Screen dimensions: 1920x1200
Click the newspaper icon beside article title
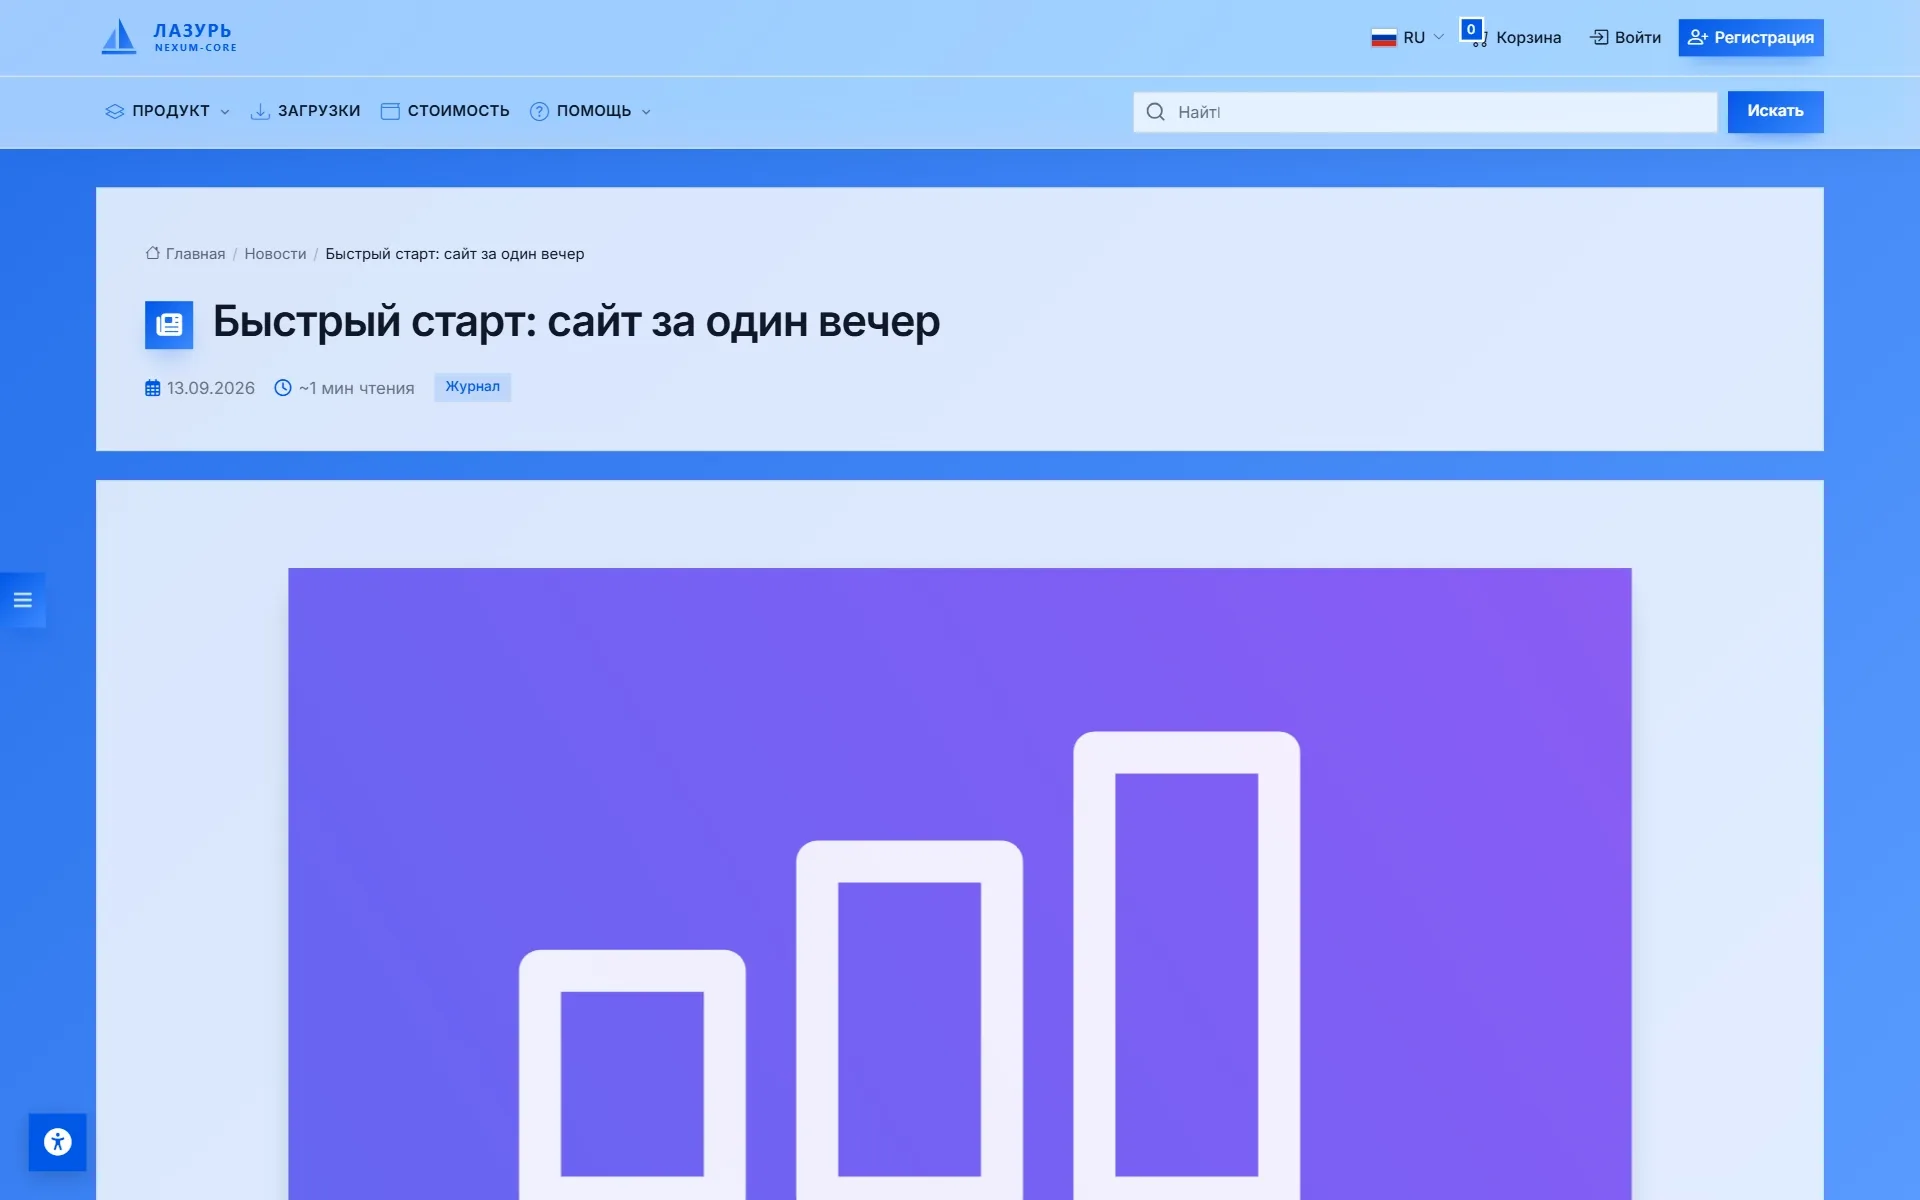click(169, 324)
